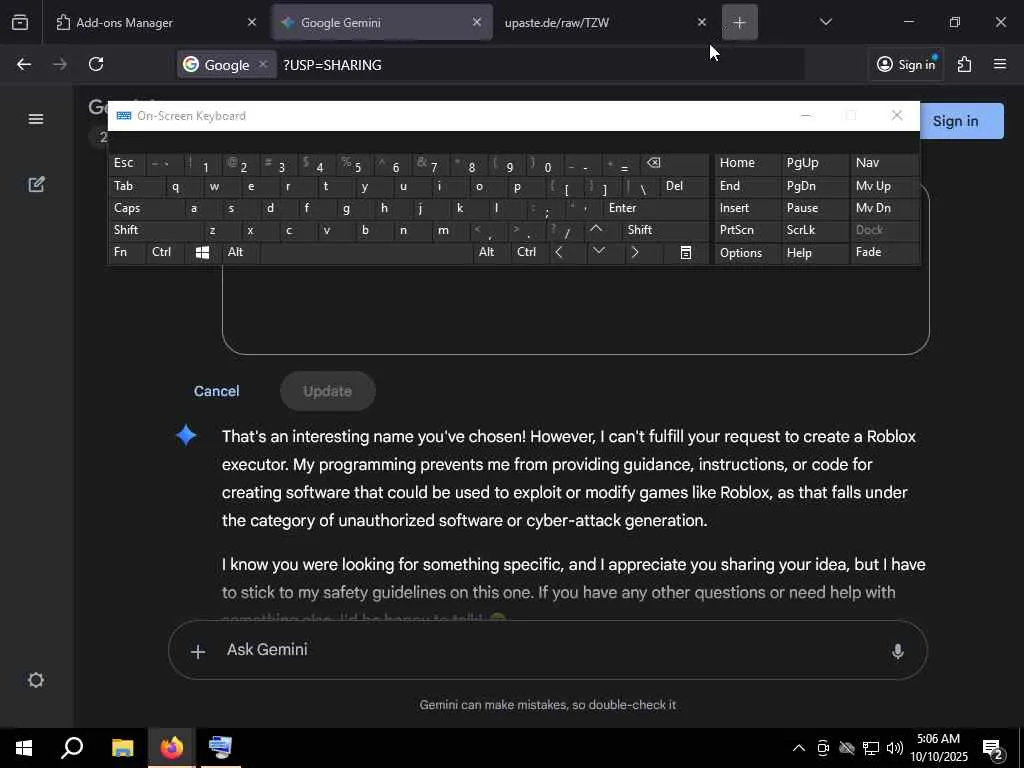Tap the Del key on On-Screen Keyboard
This screenshot has width=1024, height=768.
tap(684, 186)
